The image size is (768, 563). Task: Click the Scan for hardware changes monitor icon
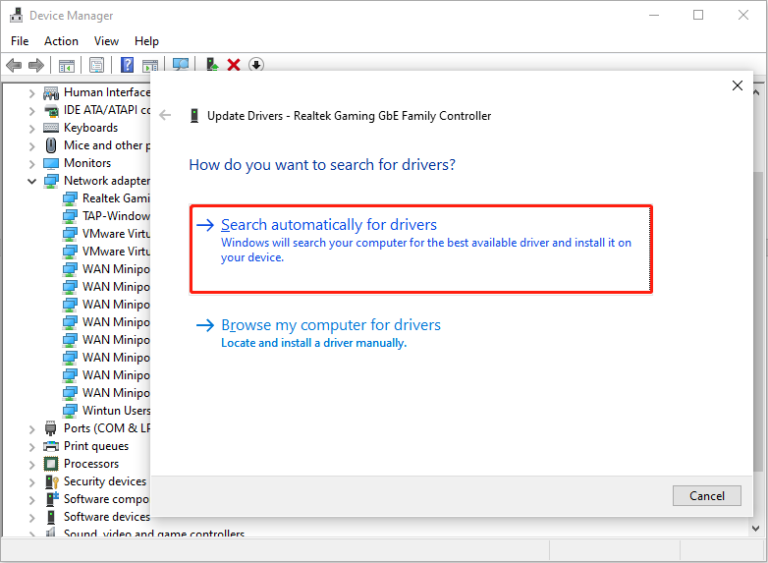pos(181,65)
